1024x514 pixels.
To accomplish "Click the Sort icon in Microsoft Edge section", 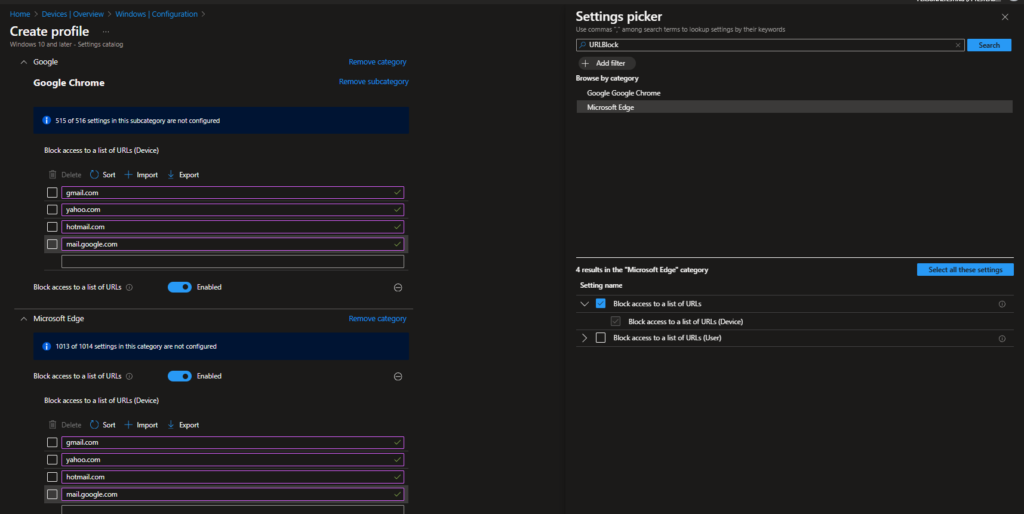I will click(x=94, y=425).
